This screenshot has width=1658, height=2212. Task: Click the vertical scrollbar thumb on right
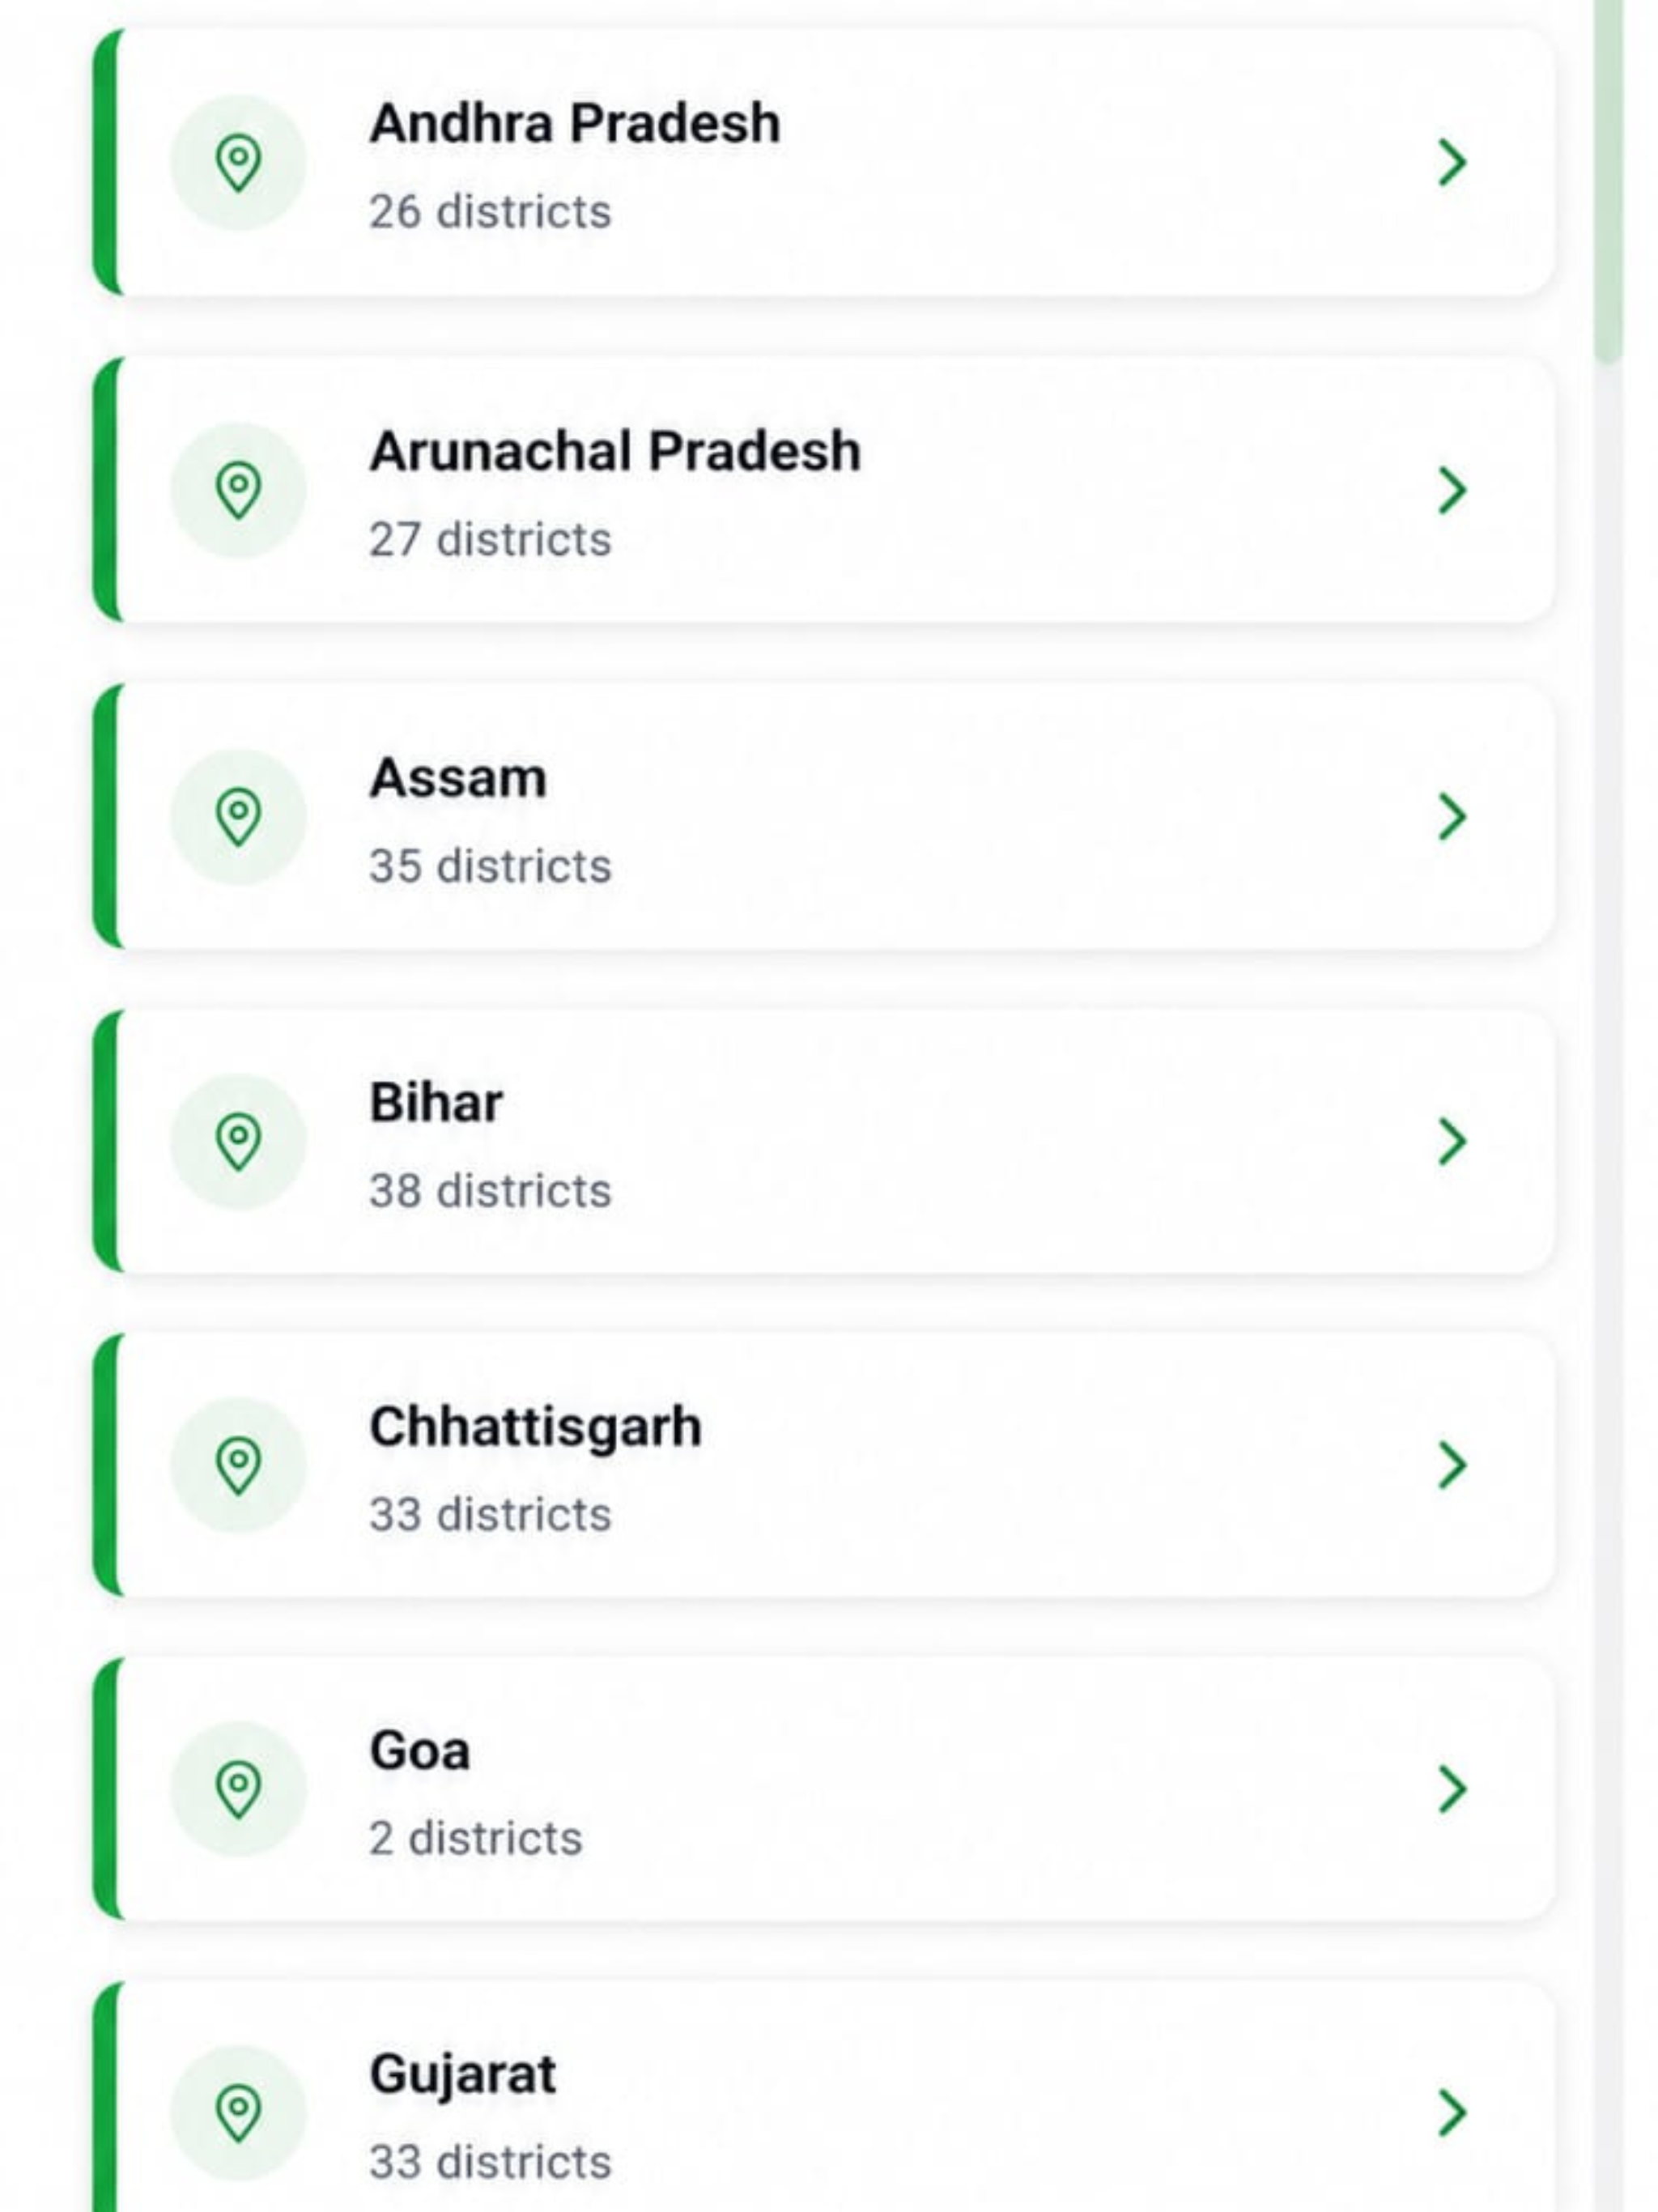coord(1608,180)
